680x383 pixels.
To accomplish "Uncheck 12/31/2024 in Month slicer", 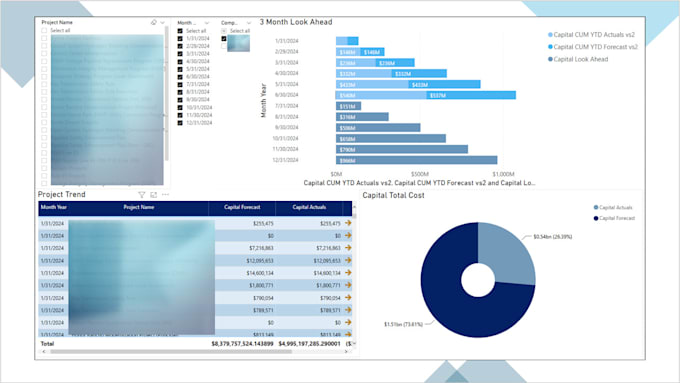I will click(x=180, y=123).
